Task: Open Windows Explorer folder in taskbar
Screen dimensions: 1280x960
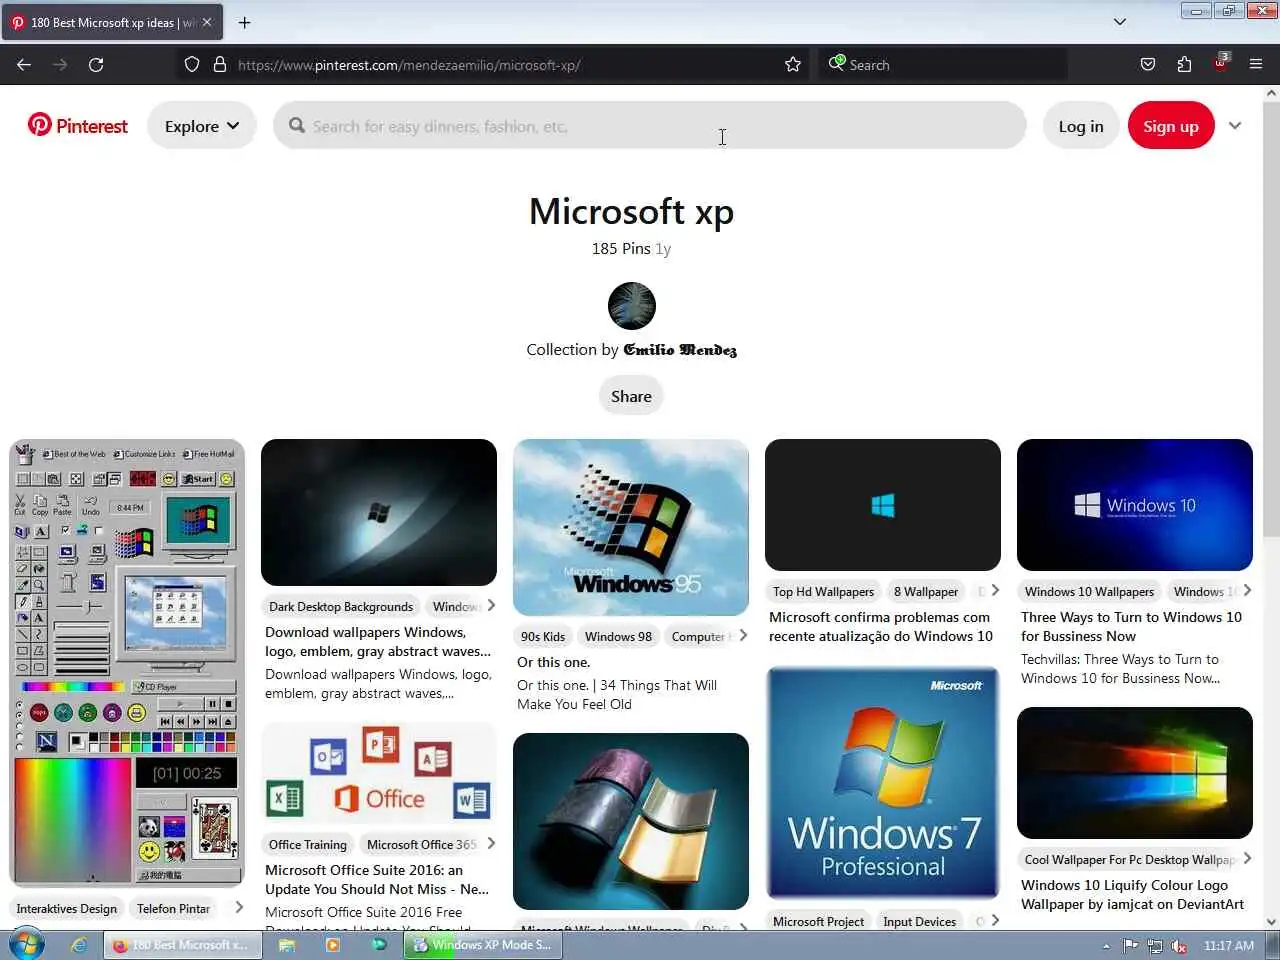Action: click(x=287, y=945)
